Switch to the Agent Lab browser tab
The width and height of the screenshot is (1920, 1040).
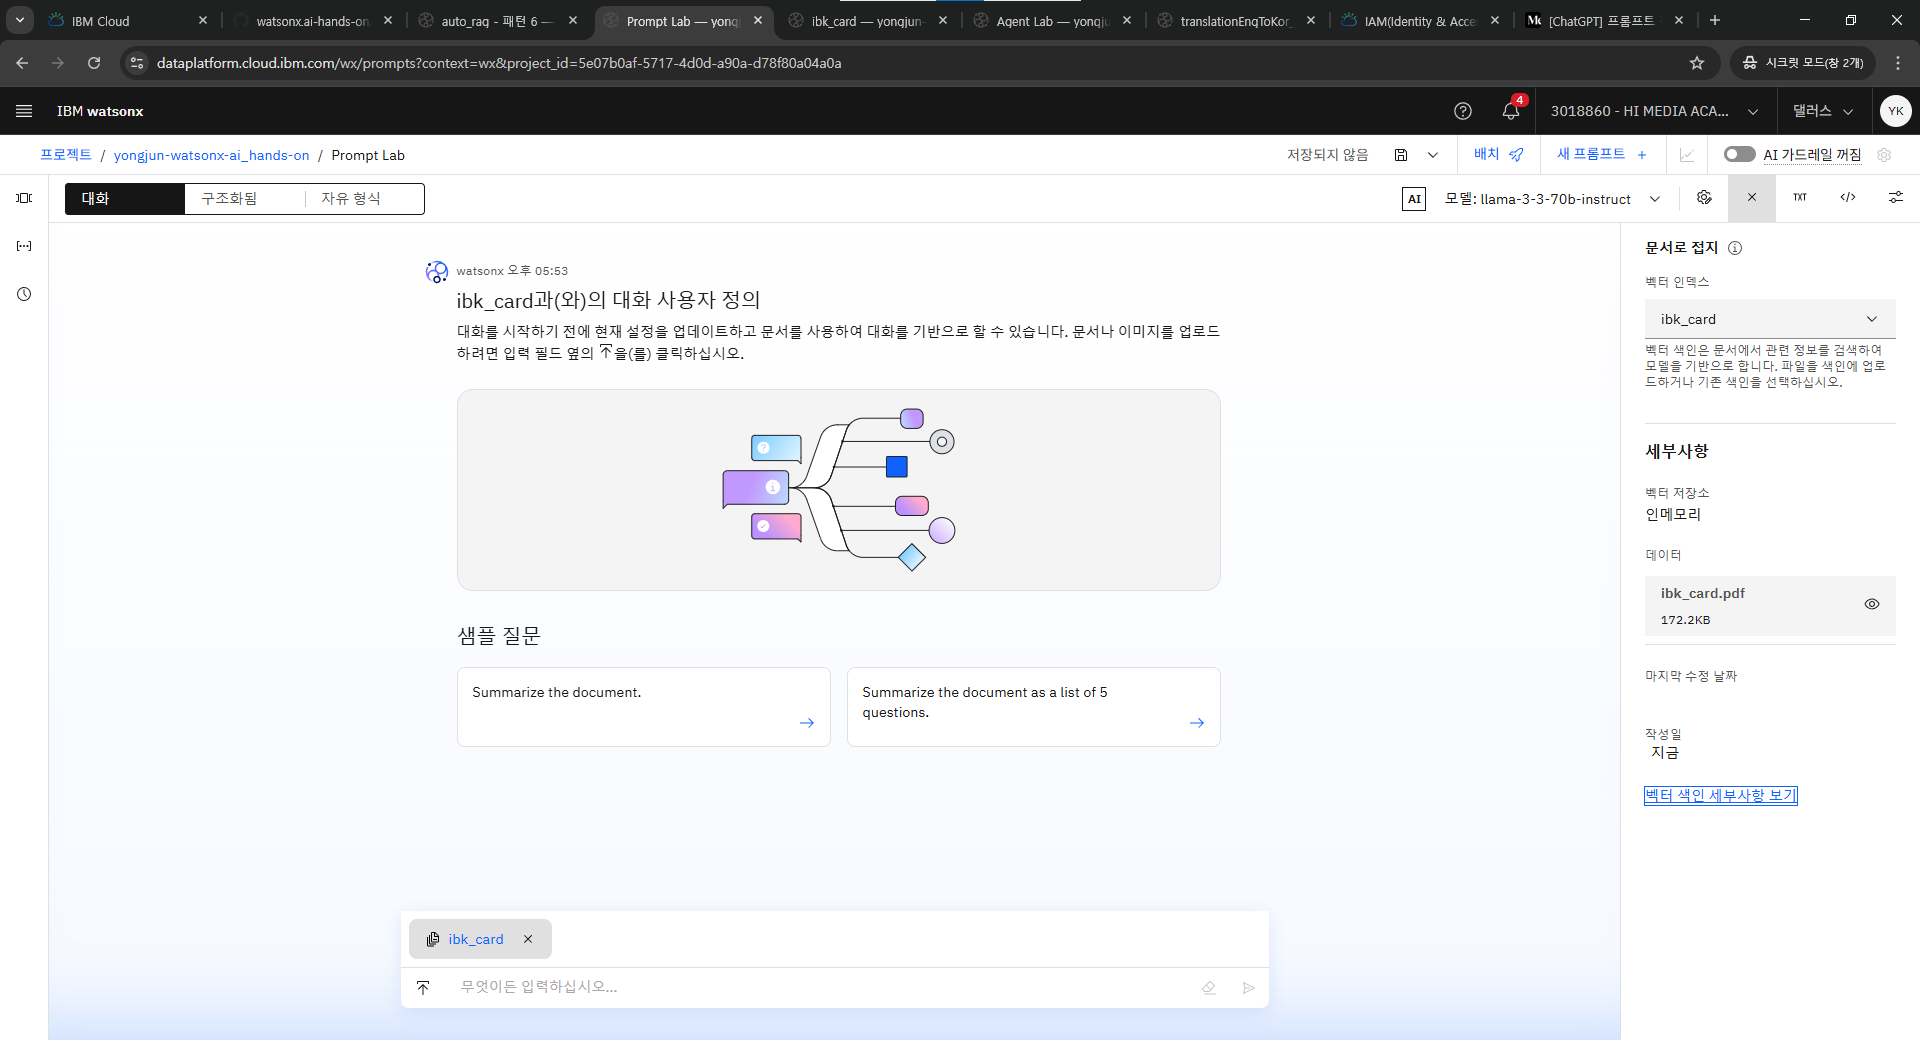(1053, 21)
